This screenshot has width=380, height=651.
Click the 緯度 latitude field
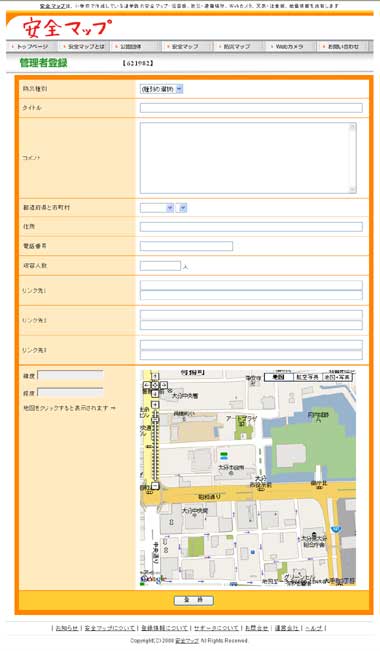point(70,375)
